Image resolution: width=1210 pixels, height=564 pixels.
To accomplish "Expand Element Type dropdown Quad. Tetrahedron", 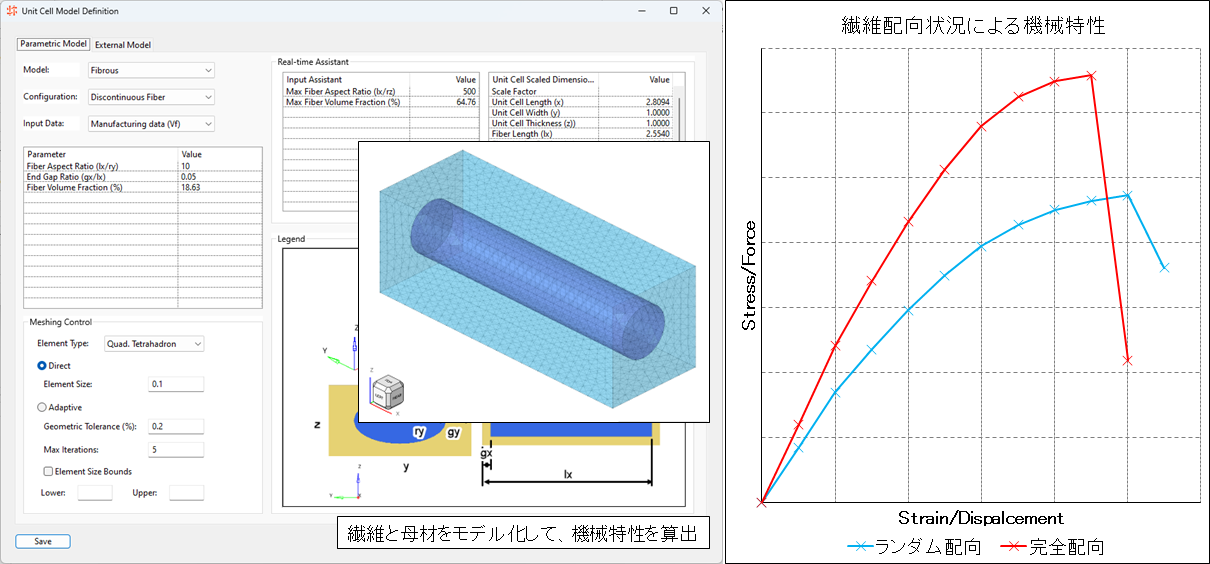I will (x=154, y=344).
